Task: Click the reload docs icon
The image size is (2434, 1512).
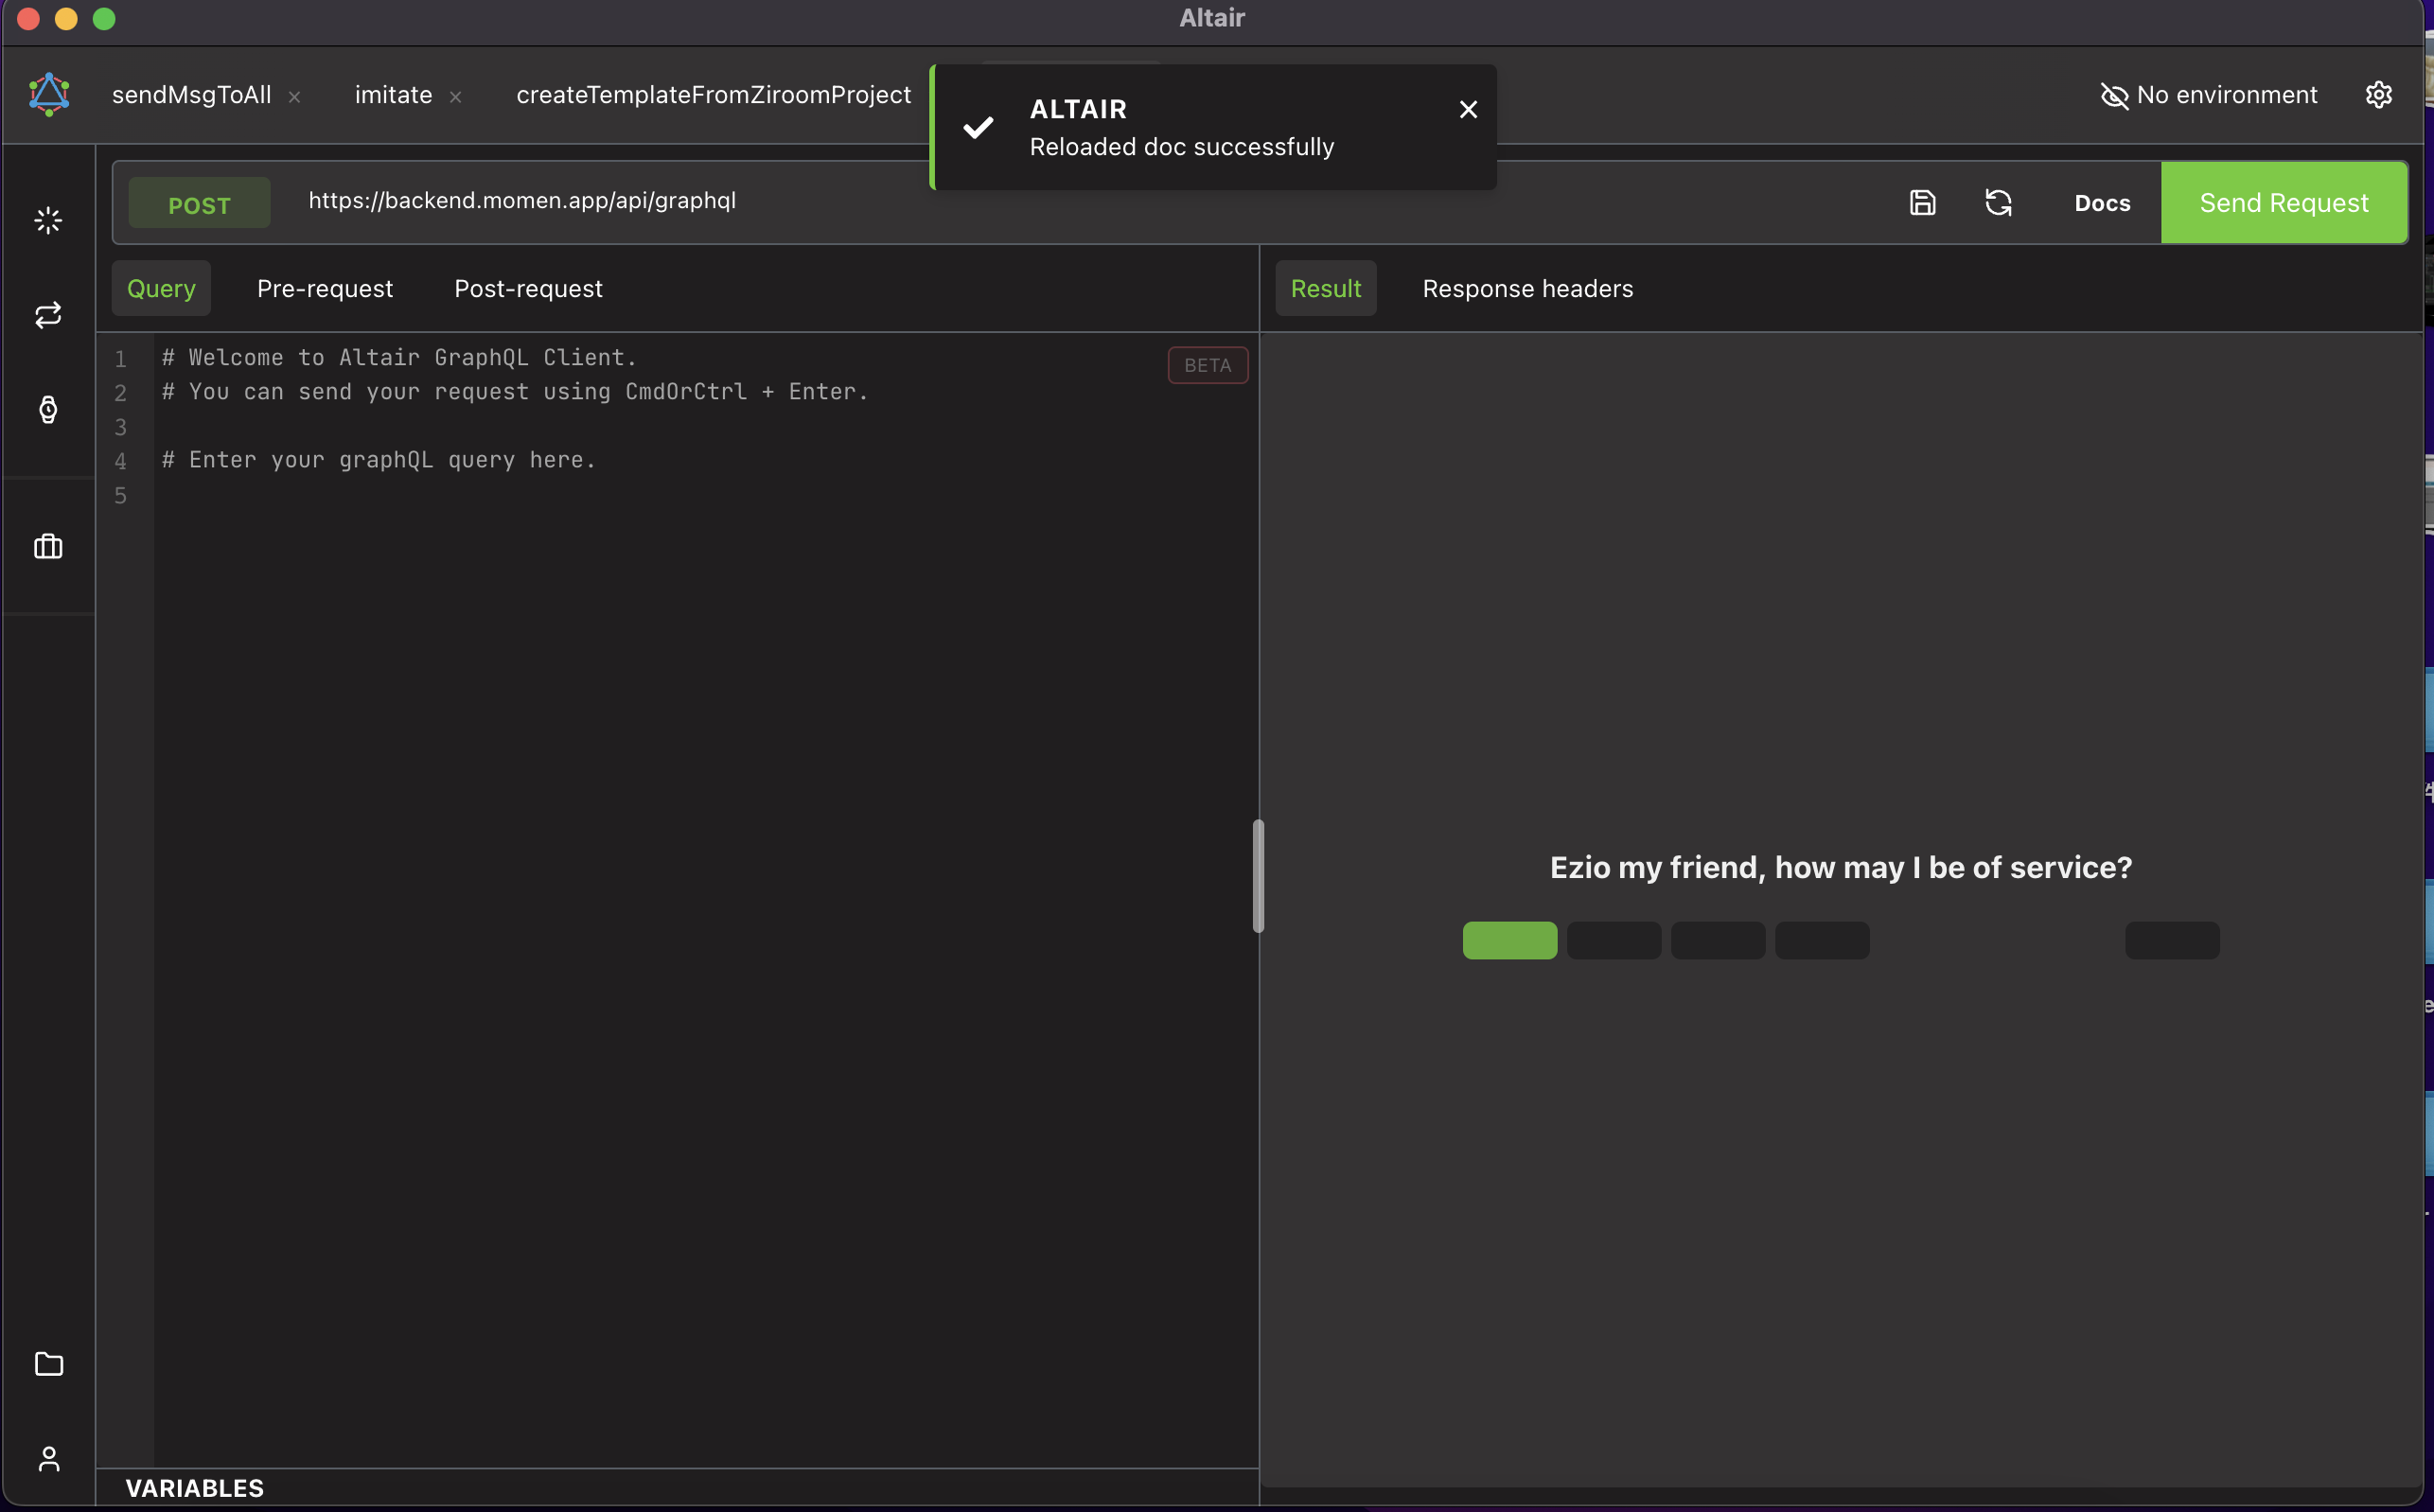Action: click(1998, 203)
